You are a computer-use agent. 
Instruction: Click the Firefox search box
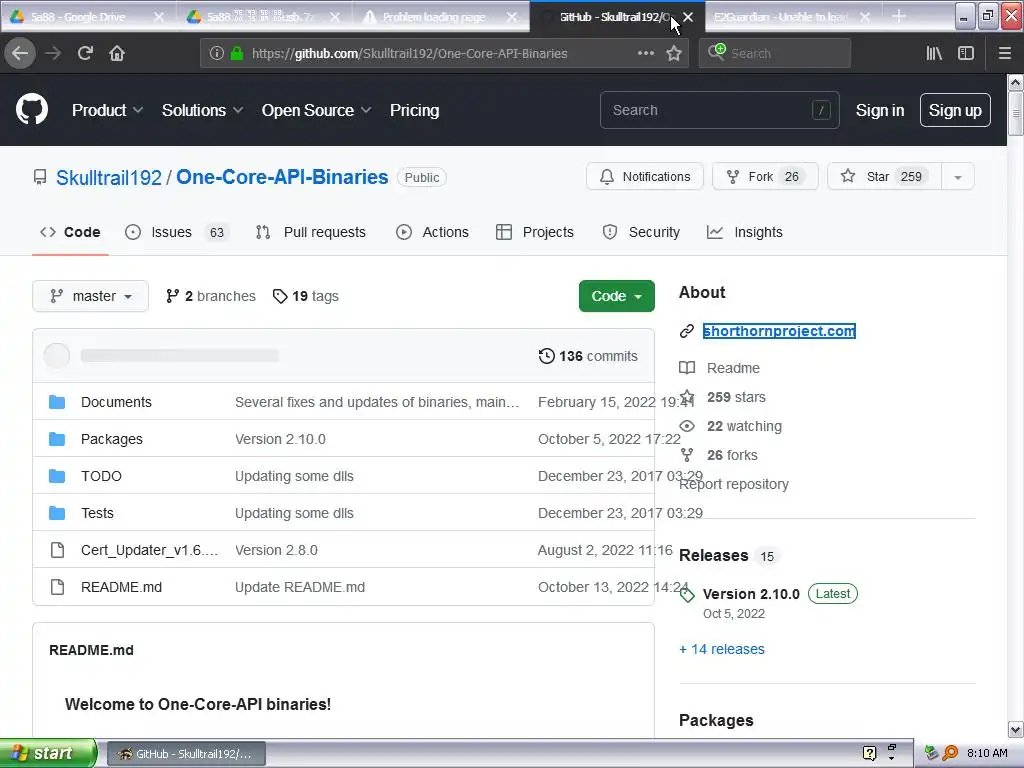coord(775,54)
